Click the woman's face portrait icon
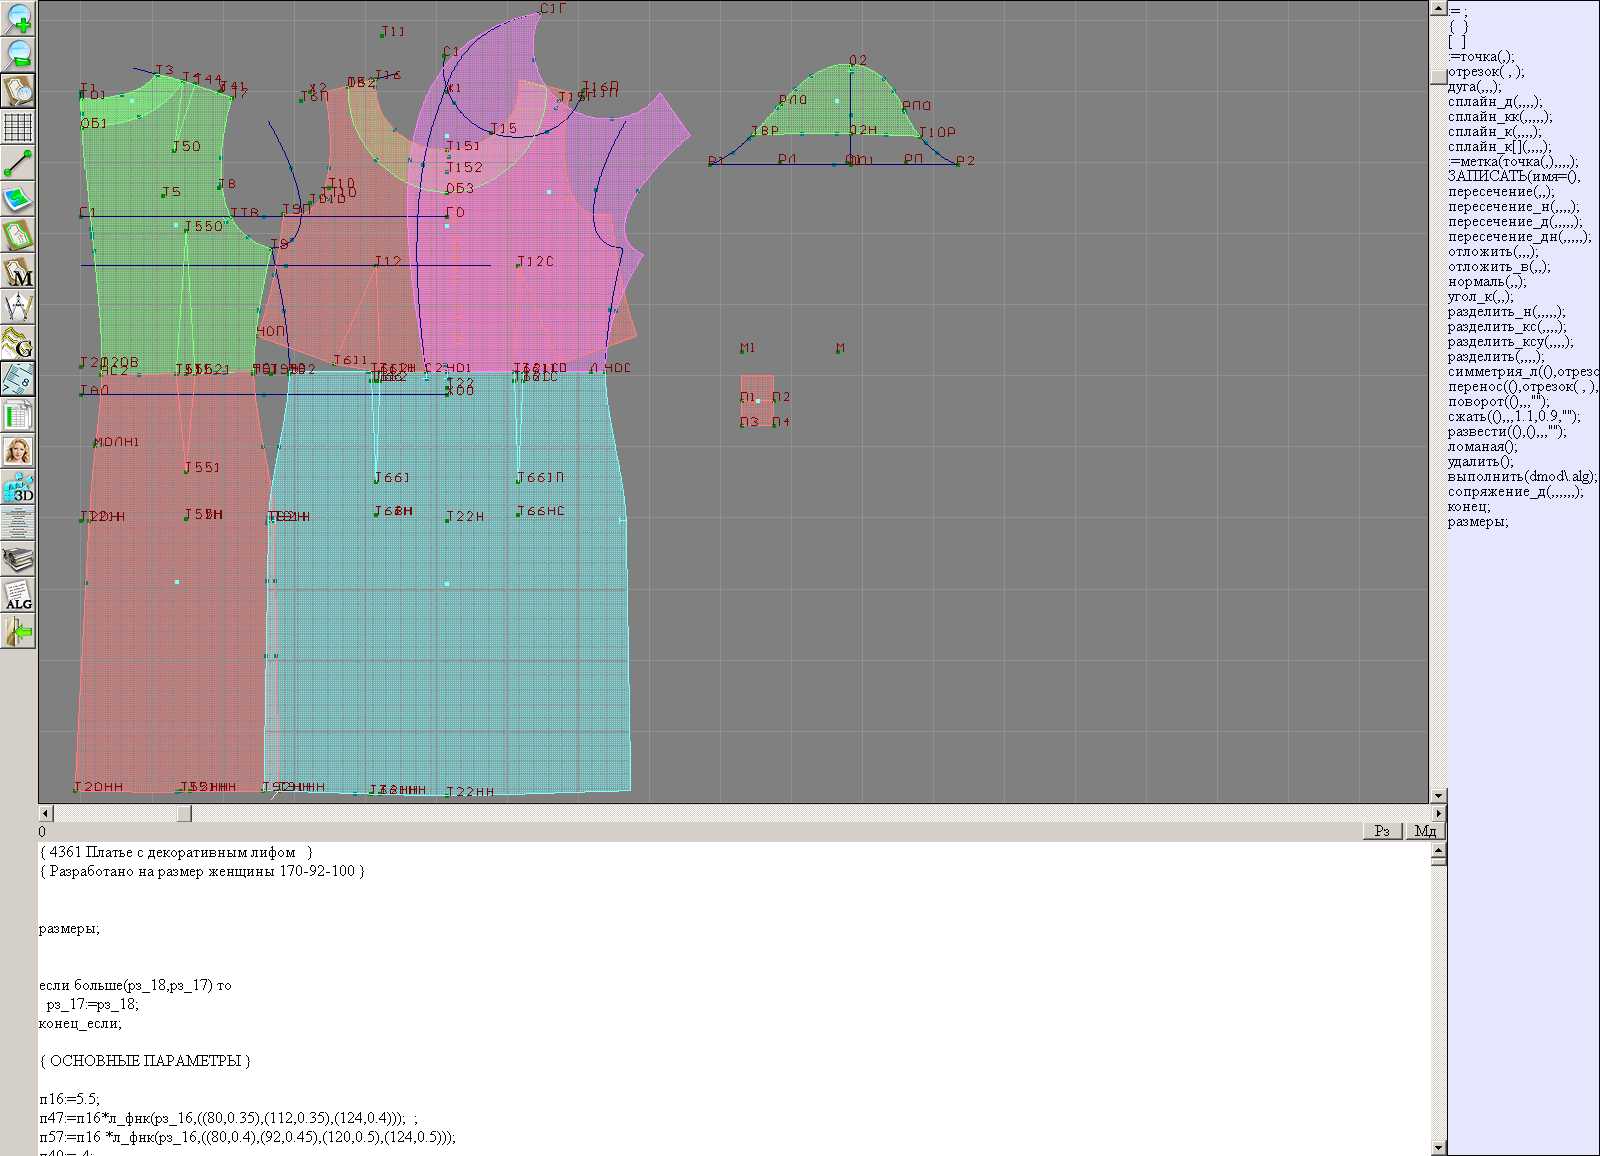The width and height of the screenshot is (1600, 1156). pos(18,451)
